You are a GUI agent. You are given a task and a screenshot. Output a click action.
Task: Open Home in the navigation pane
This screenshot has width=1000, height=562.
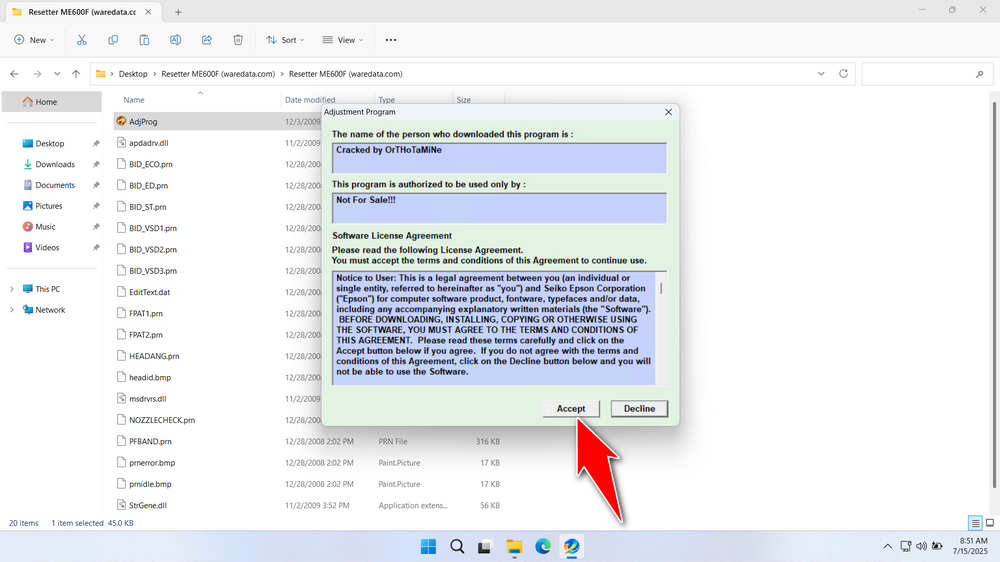tap(52, 102)
